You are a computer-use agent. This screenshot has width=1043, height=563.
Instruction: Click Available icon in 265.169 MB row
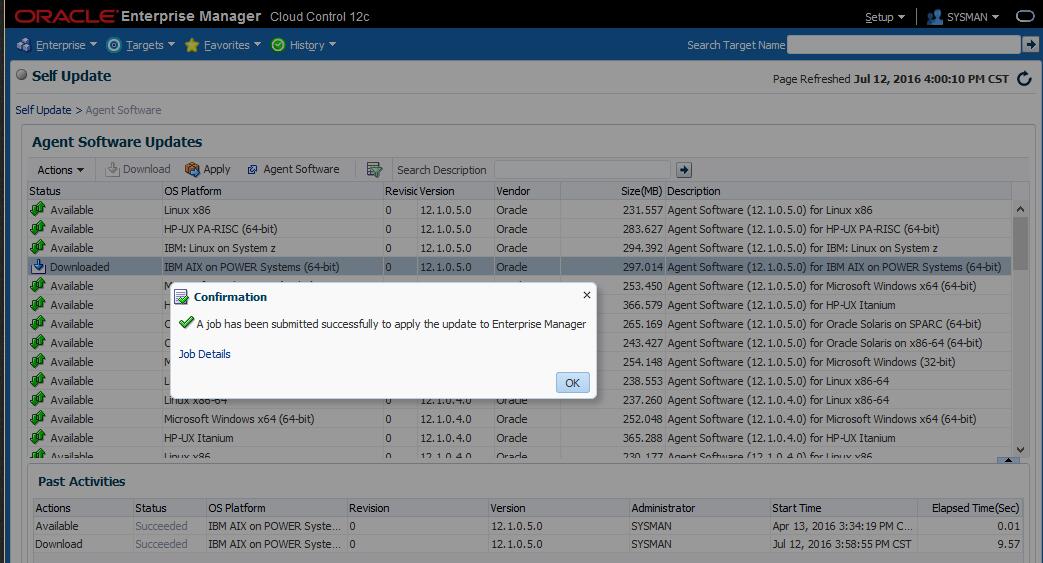pos(38,323)
